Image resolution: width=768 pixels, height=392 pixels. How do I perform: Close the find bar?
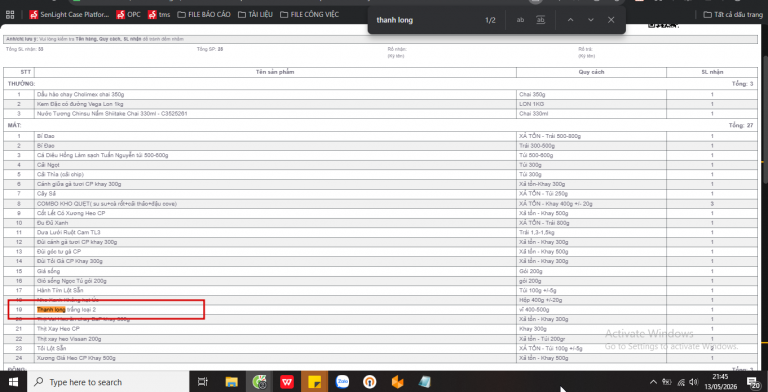(x=611, y=20)
